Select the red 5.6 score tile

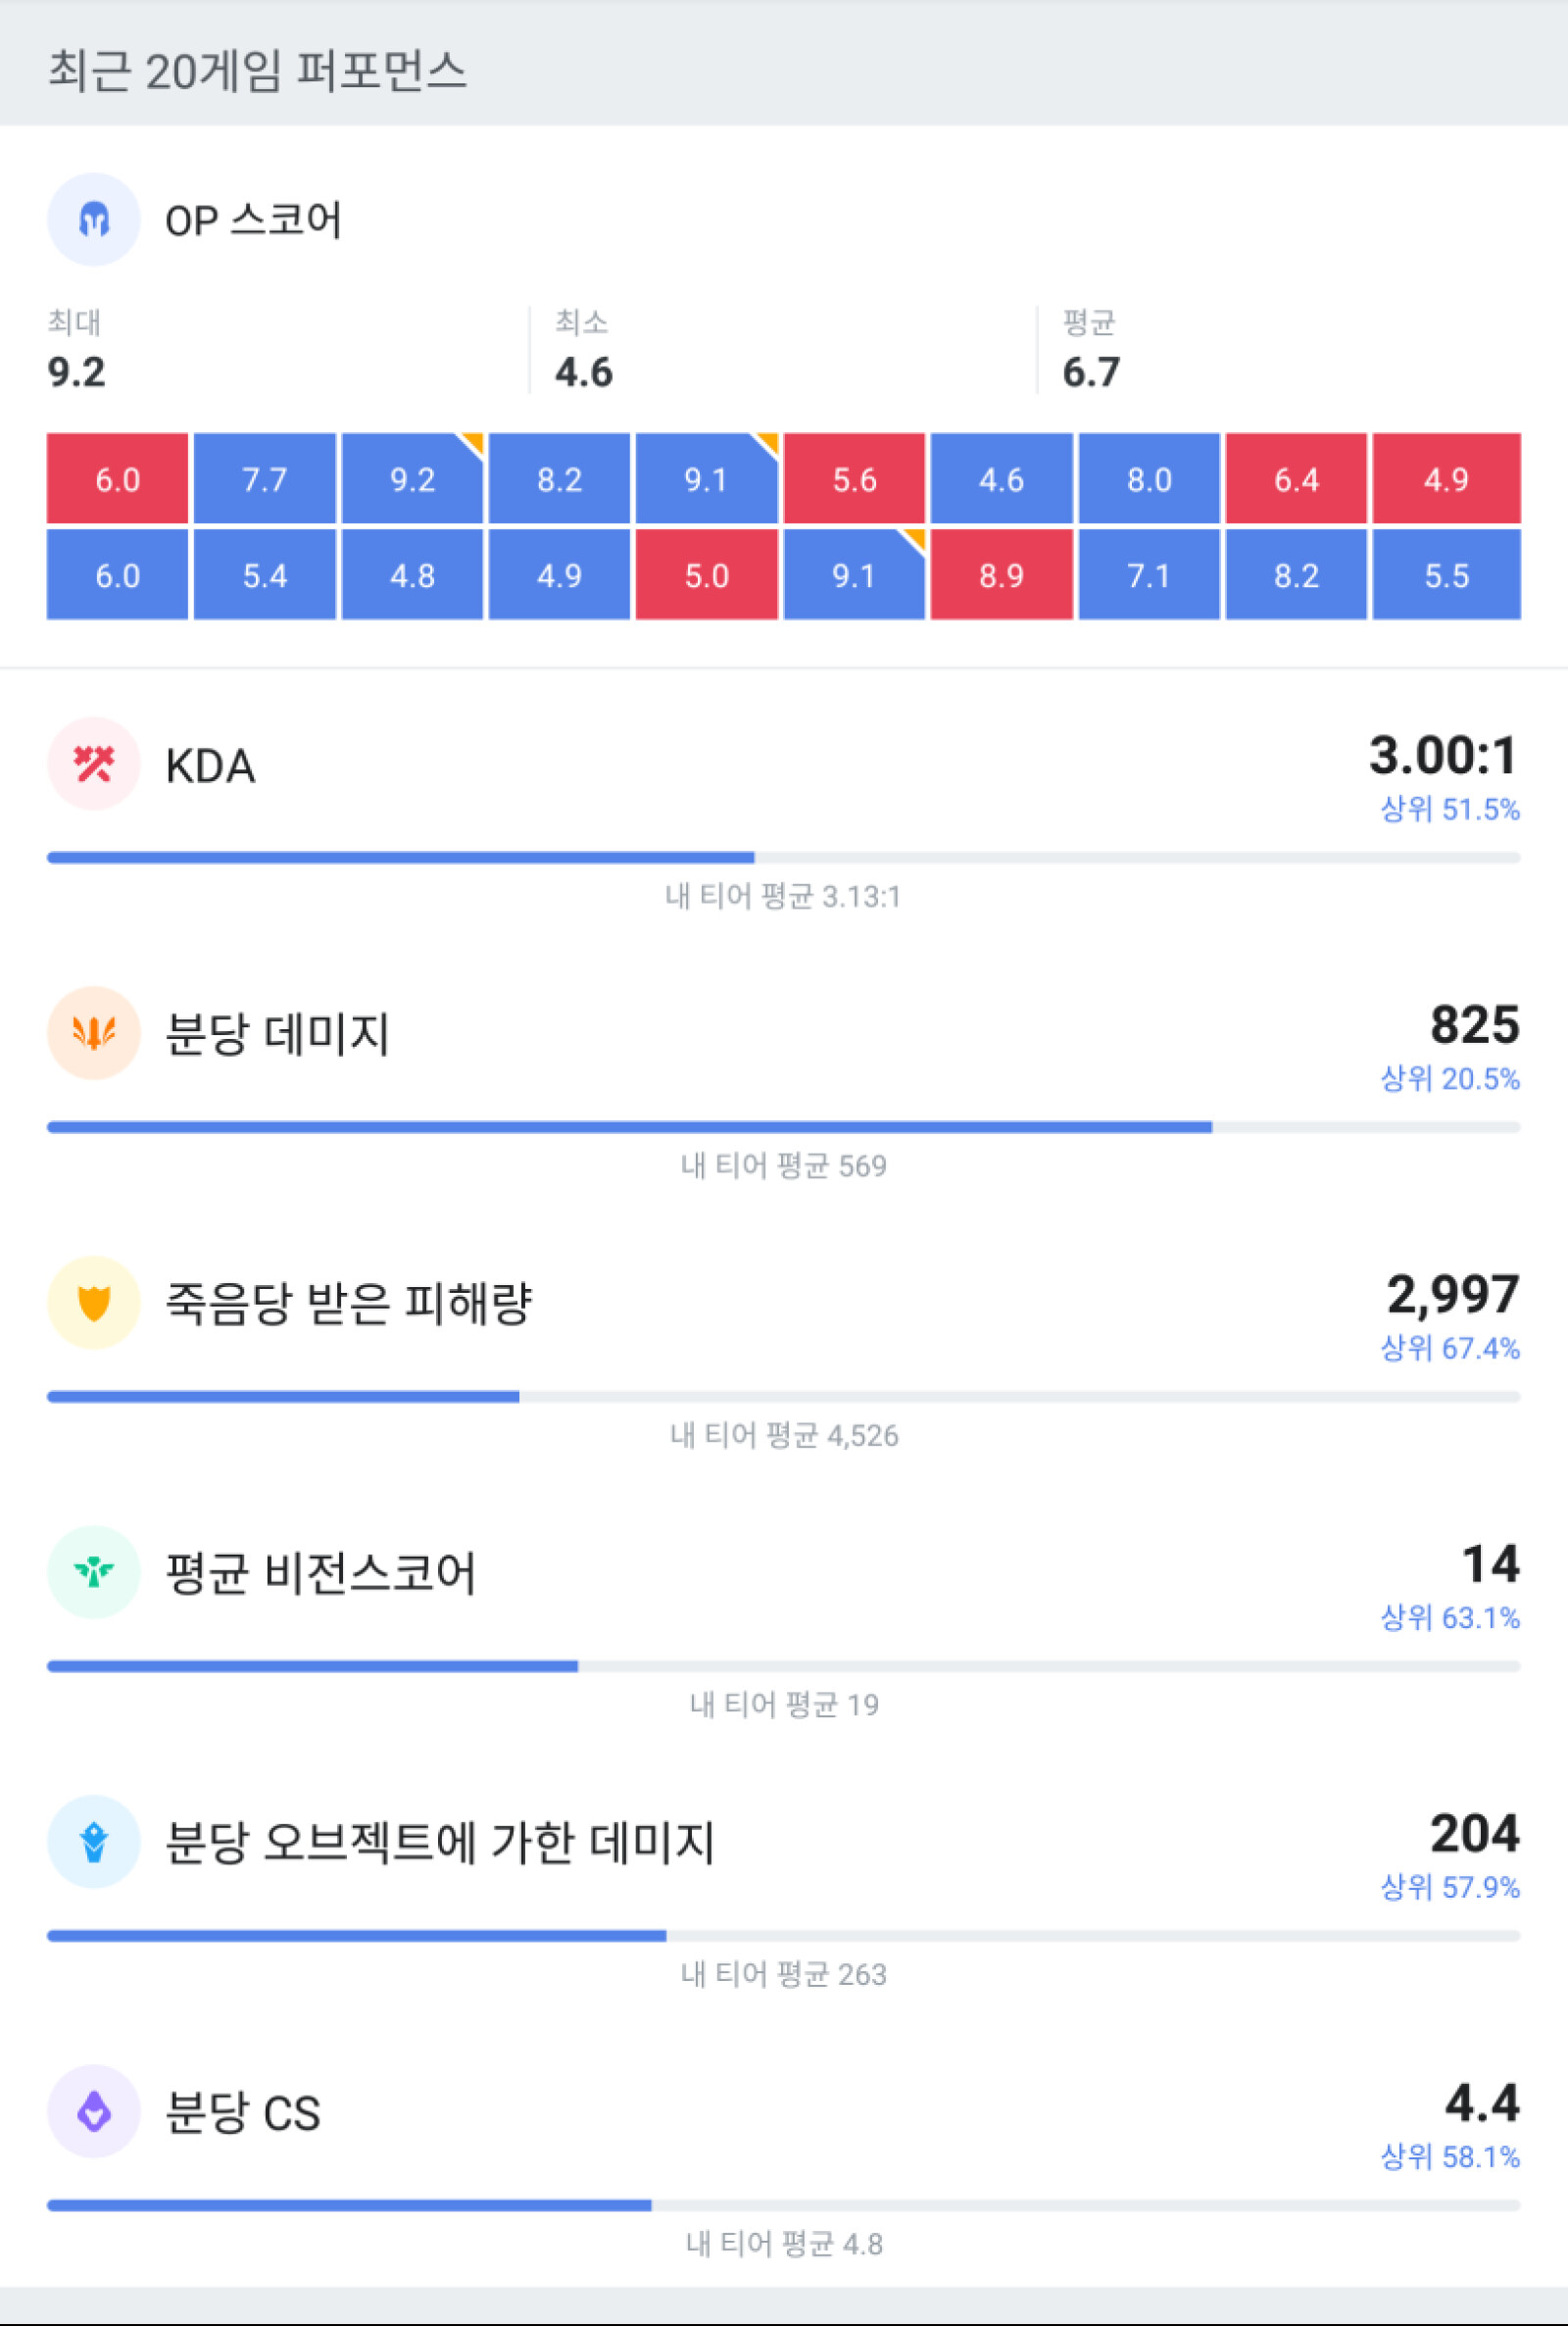click(x=854, y=479)
